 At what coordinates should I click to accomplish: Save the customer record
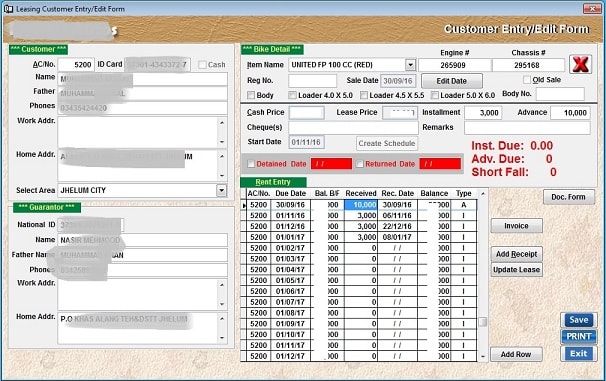(x=579, y=320)
